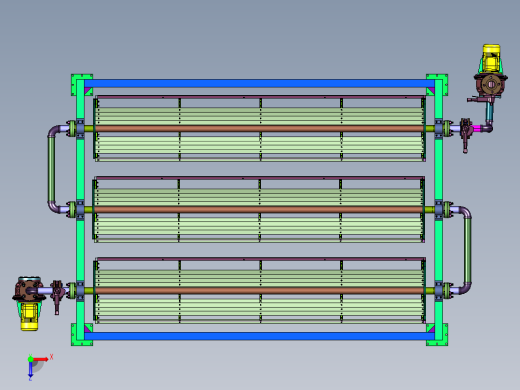Select the yellow motor at the bottom left
Viewport: 520px width, 390px height.
pos(29,316)
